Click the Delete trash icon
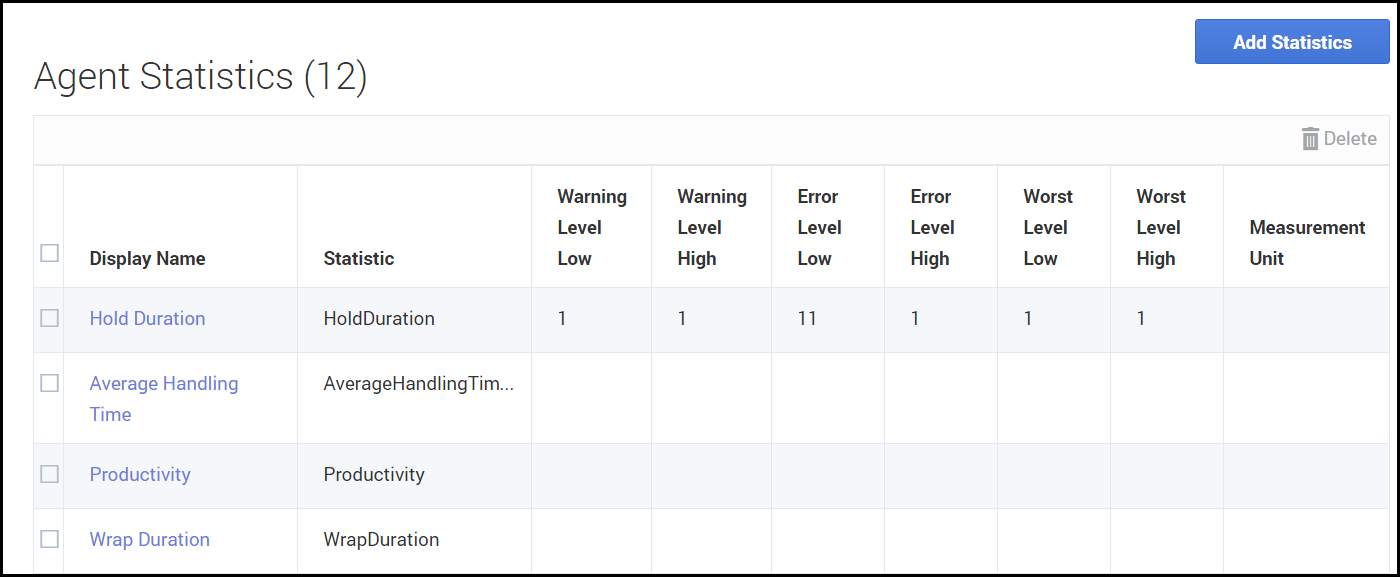 click(x=1310, y=139)
